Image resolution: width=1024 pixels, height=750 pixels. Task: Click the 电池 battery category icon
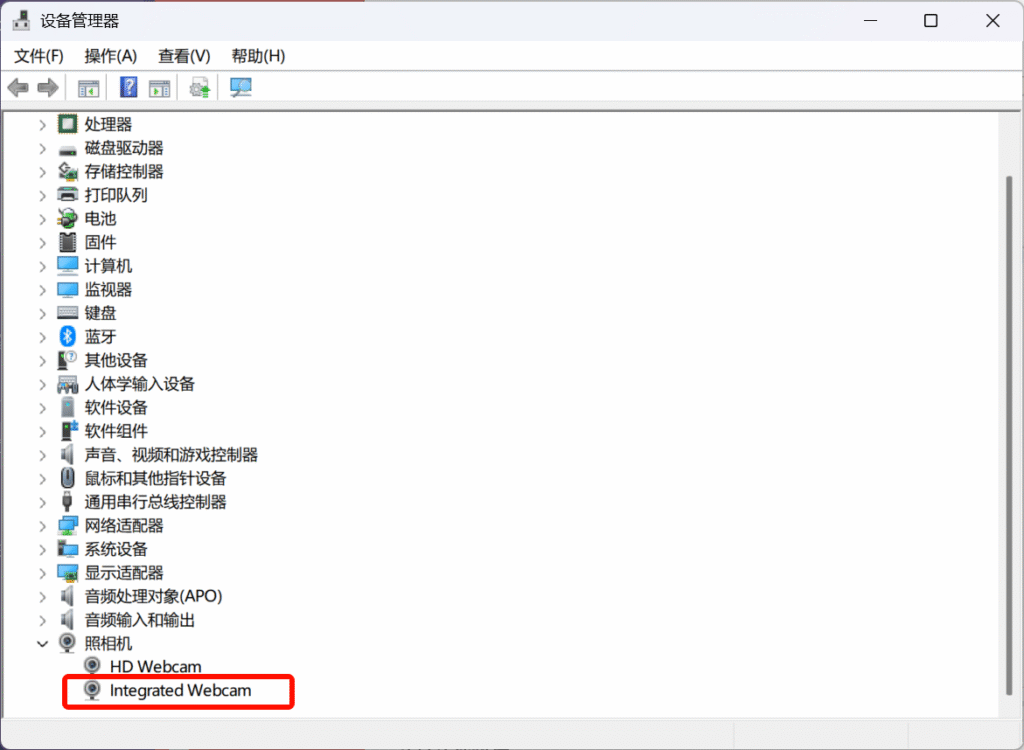[x=68, y=219]
